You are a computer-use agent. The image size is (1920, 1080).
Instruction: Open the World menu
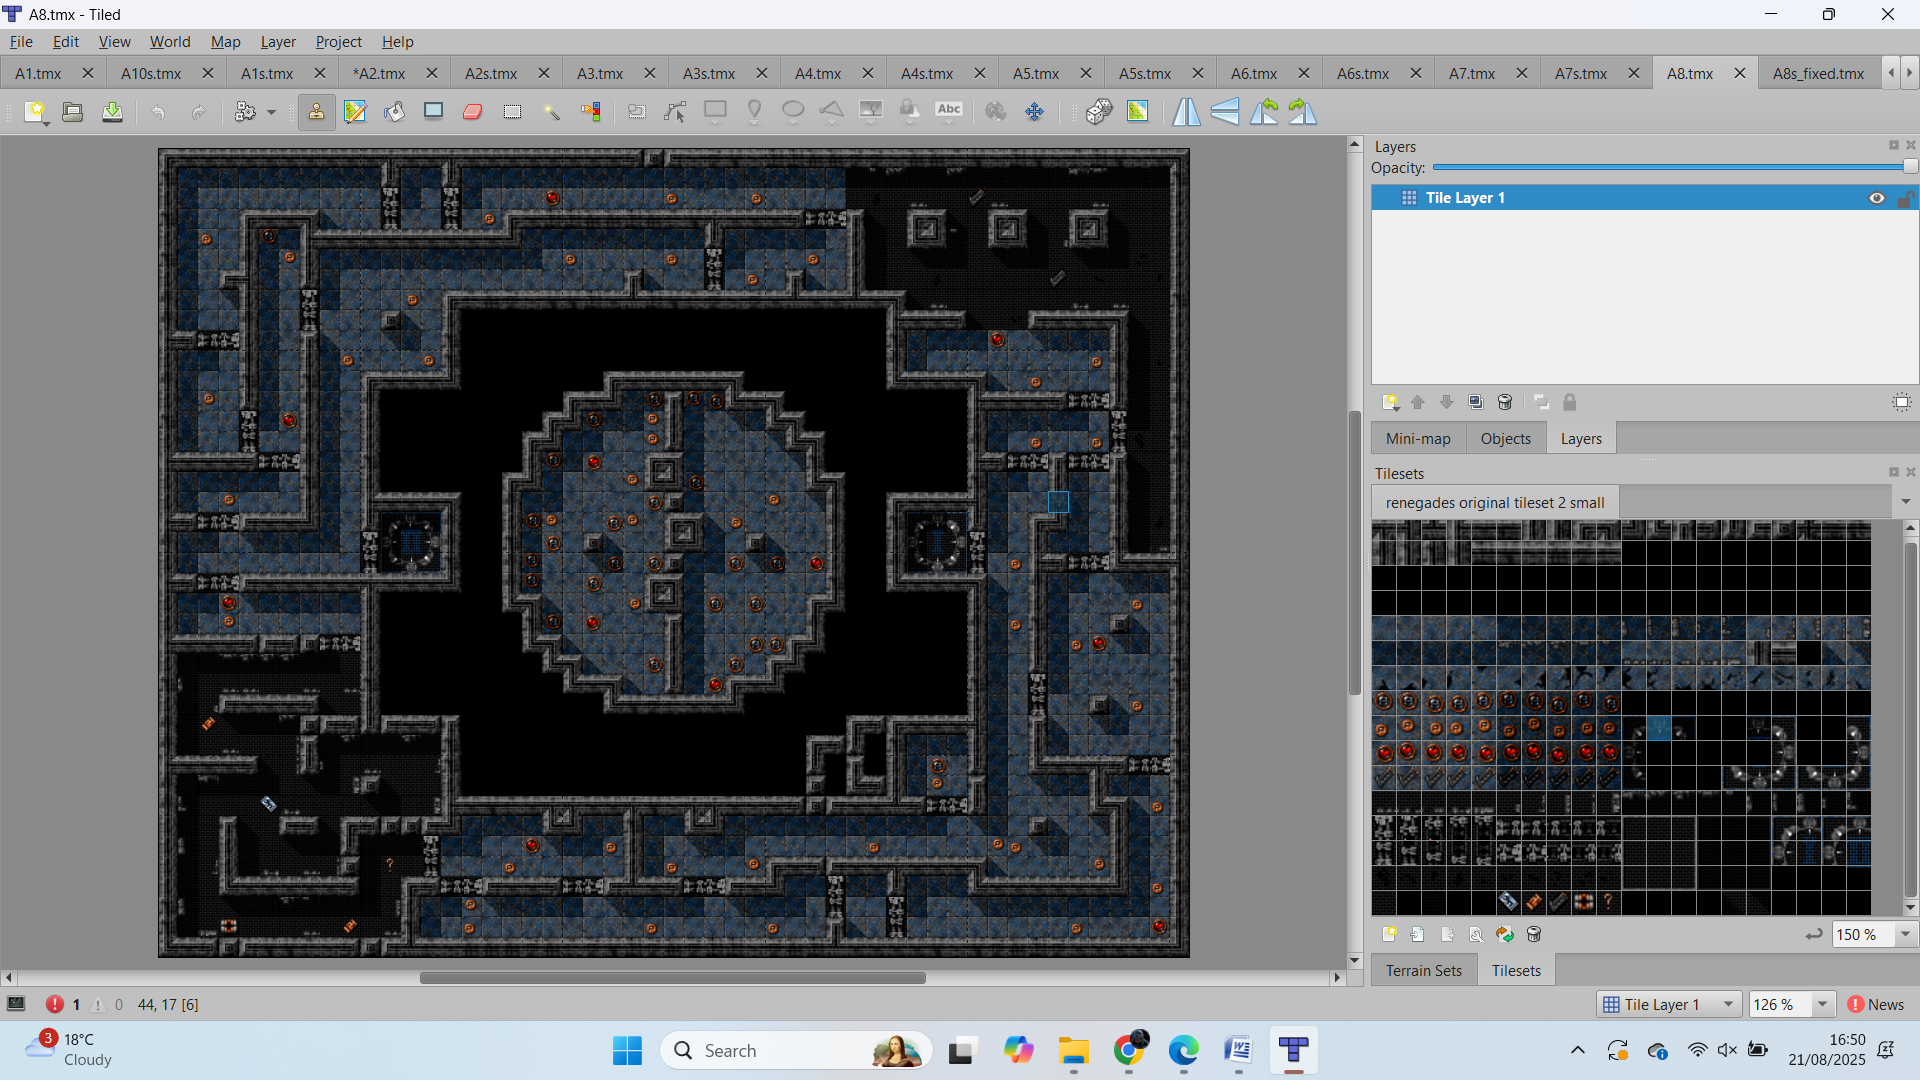coord(169,42)
